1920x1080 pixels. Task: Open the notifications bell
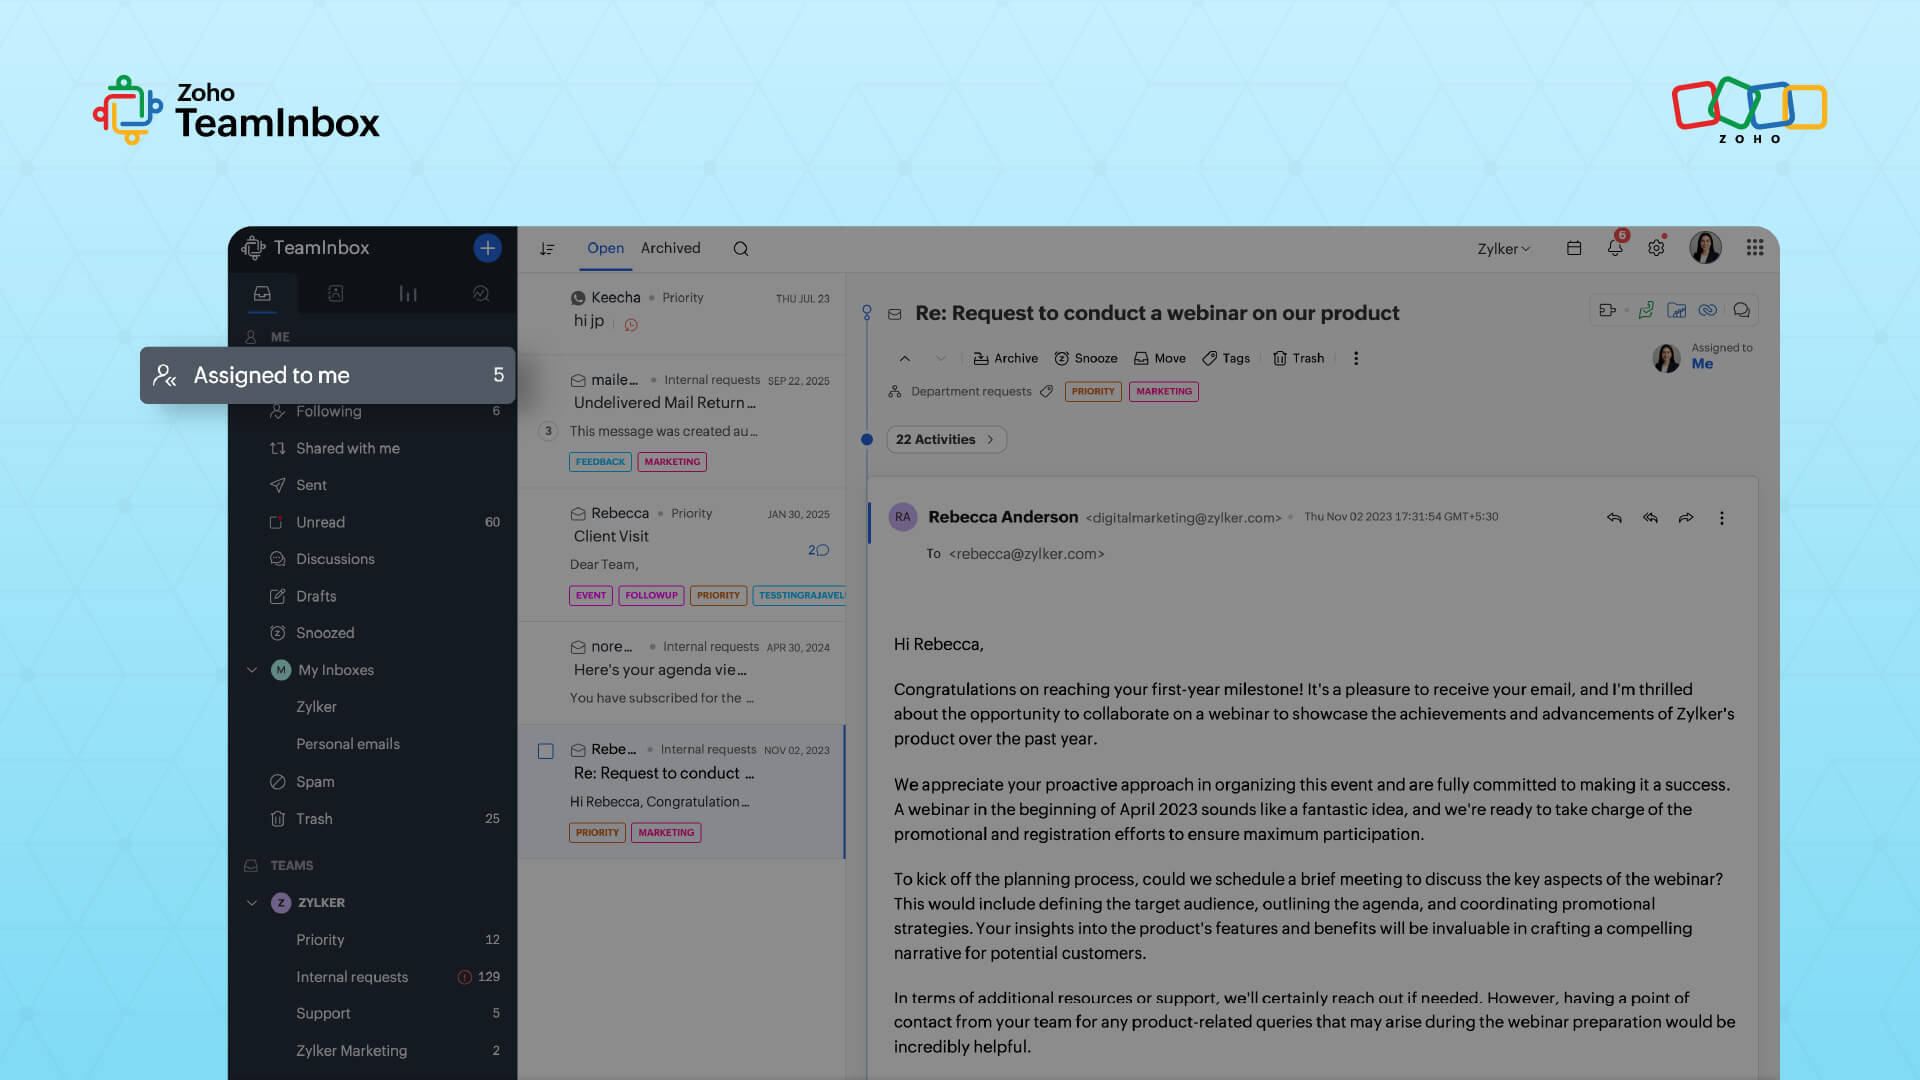(x=1615, y=247)
